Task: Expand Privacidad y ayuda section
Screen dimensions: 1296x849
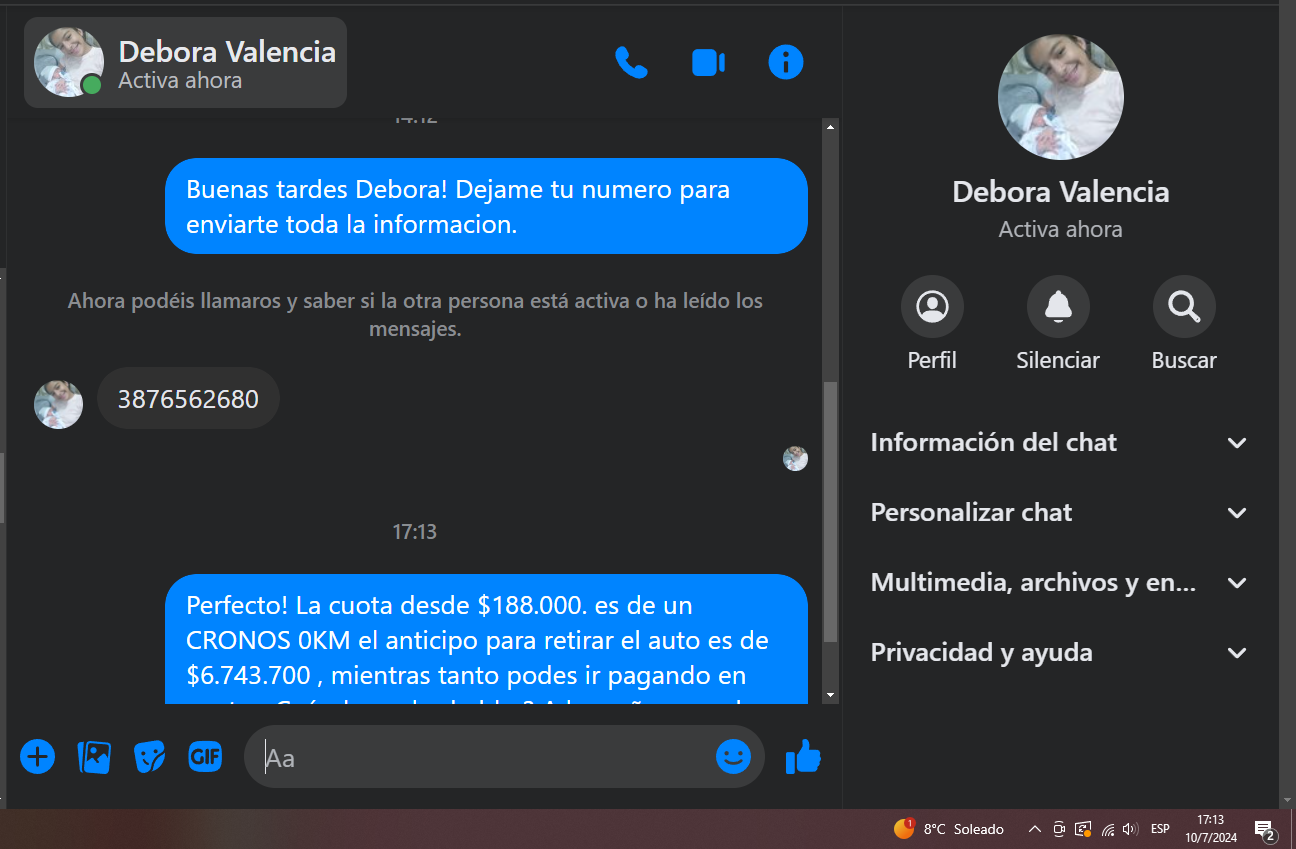Action: pos(1059,652)
